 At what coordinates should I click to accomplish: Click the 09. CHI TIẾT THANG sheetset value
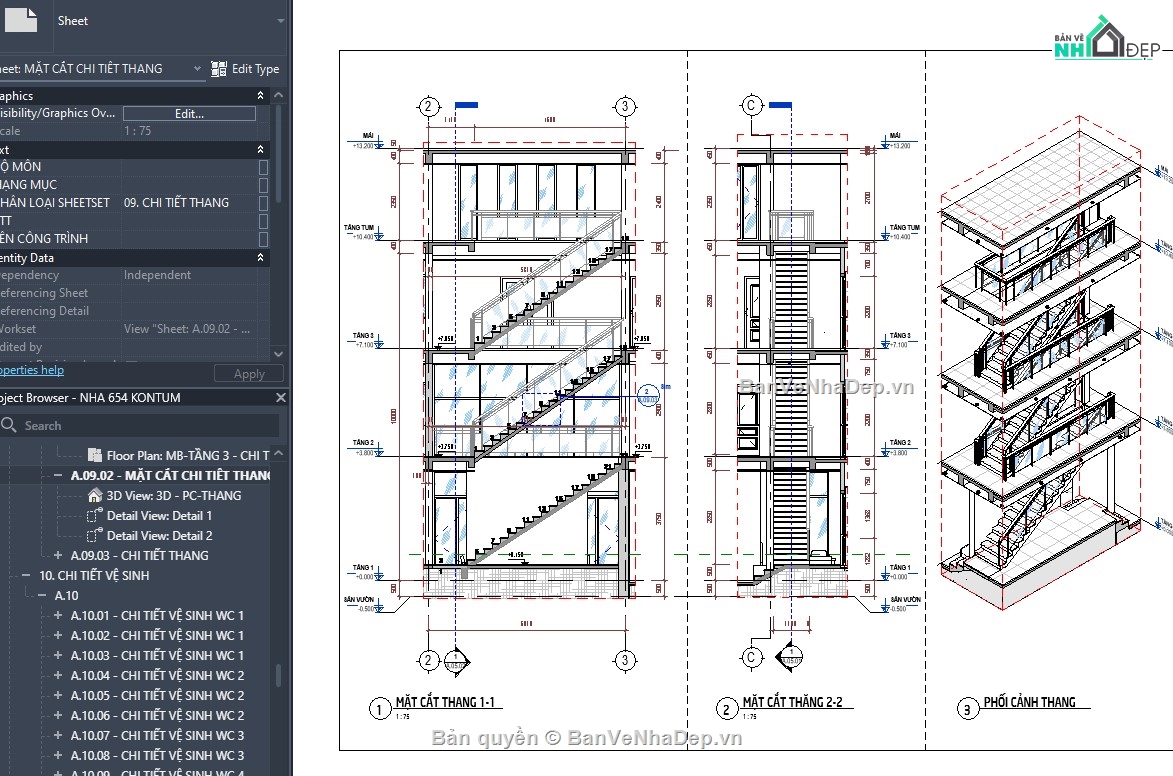tap(177, 203)
